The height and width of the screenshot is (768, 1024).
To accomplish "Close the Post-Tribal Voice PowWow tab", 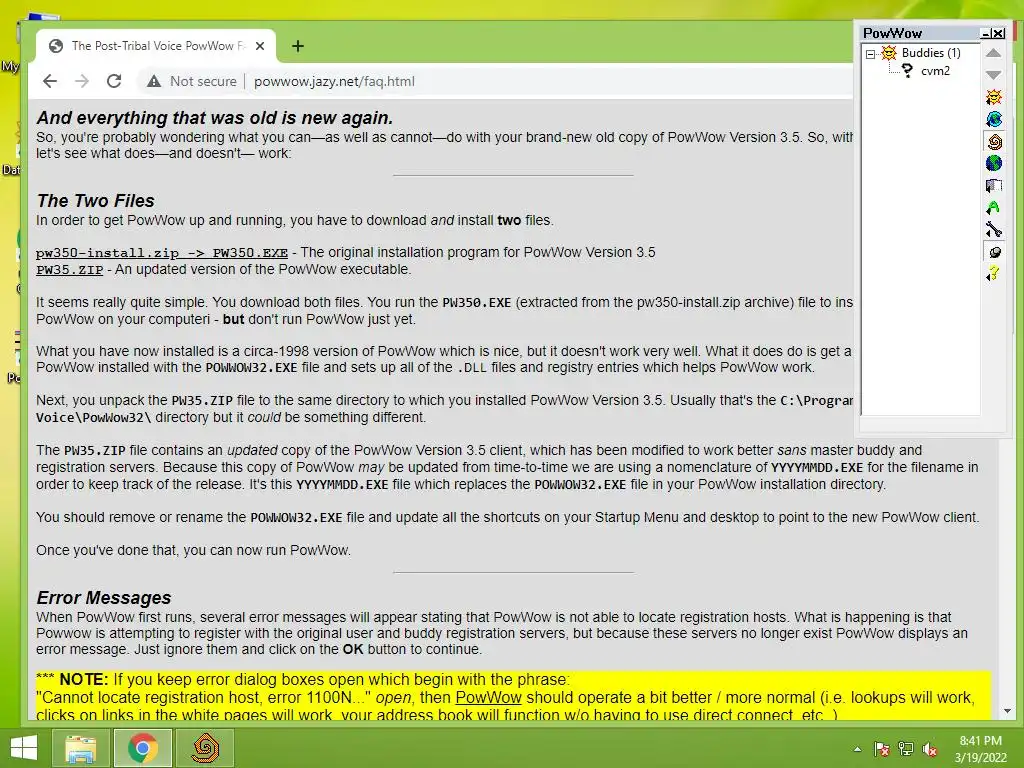I will coord(260,46).
